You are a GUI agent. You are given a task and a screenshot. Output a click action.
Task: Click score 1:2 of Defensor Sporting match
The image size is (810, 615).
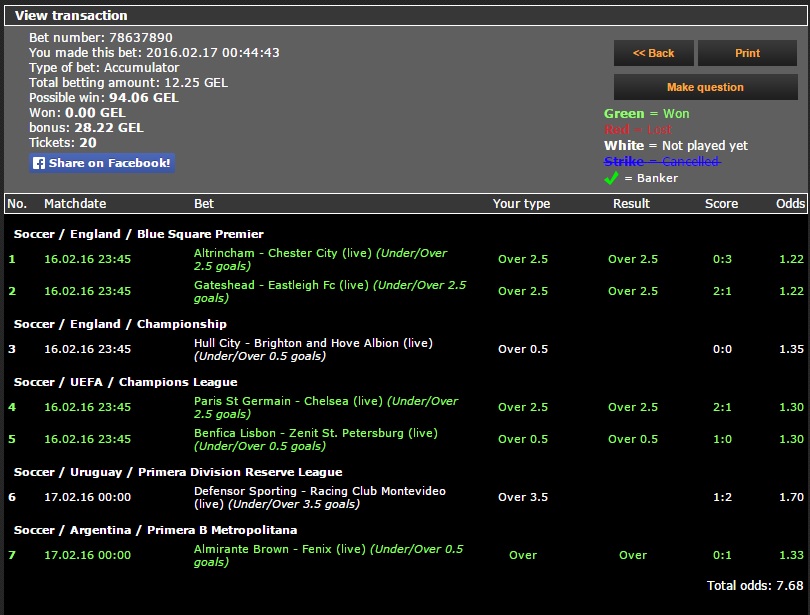pos(722,497)
